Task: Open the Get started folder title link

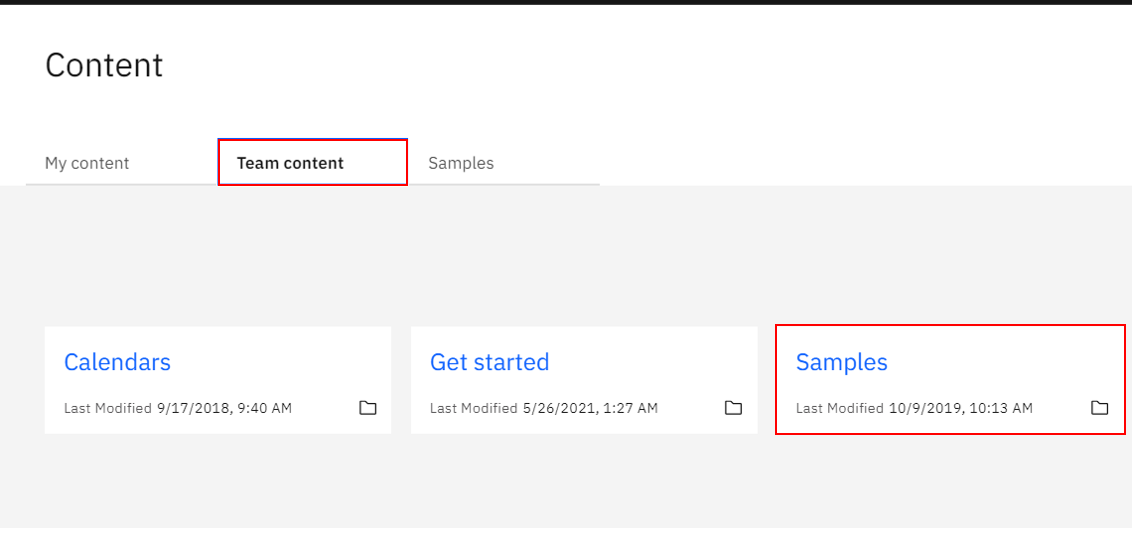Action: click(x=489, y=362)
